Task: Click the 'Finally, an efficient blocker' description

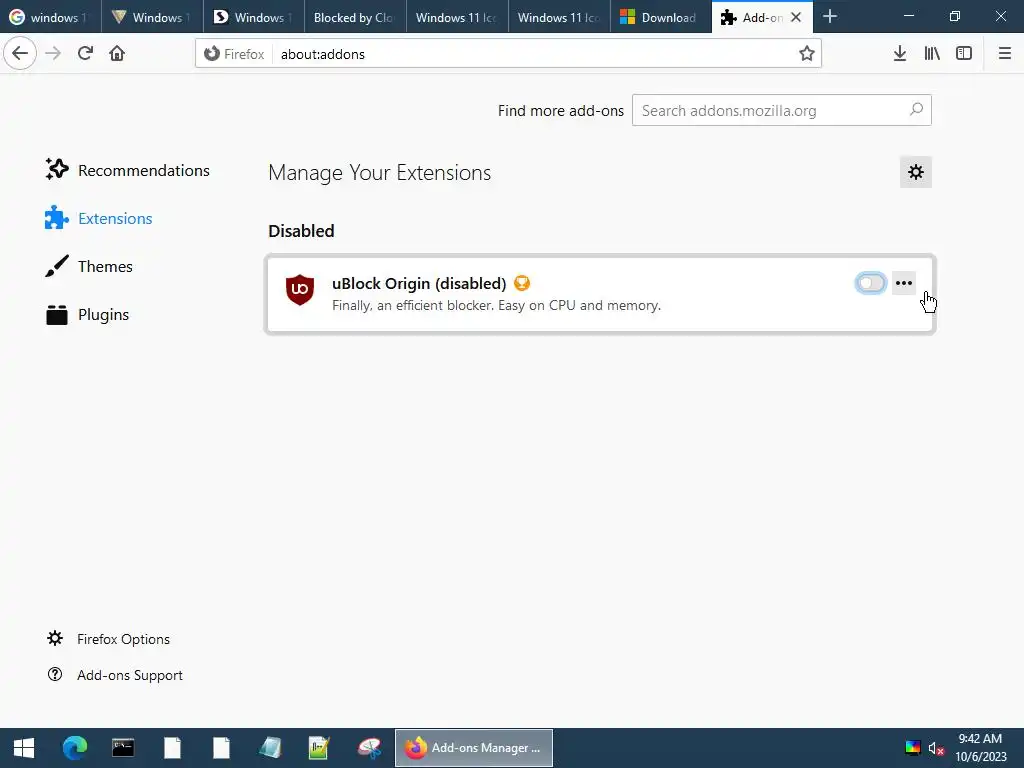Action: pyautogui.click(x=496, y=306)
